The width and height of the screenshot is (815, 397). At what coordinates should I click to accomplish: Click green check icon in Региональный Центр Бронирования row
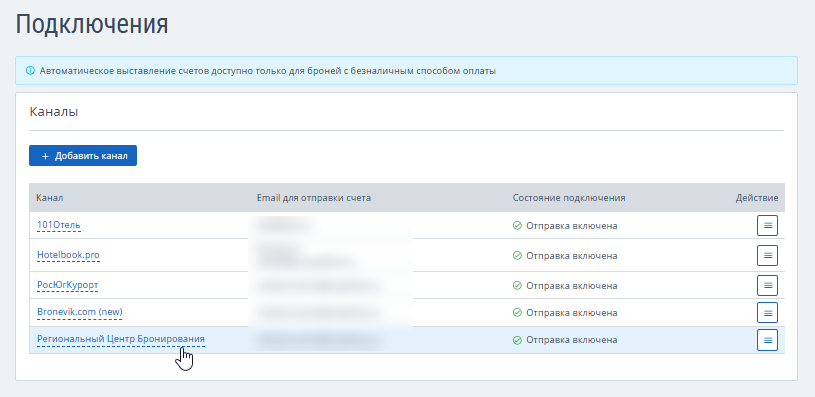[517, 340]
